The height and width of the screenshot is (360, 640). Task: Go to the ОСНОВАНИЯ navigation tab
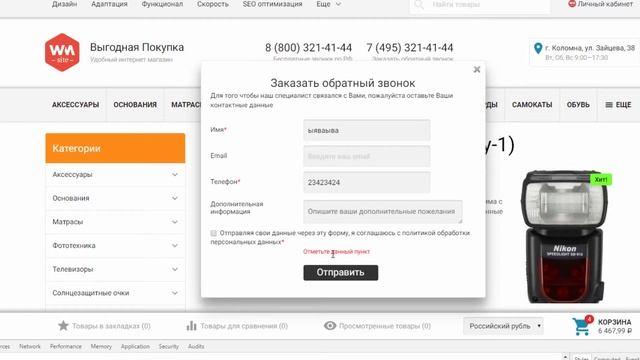click(x=135, y=105)
